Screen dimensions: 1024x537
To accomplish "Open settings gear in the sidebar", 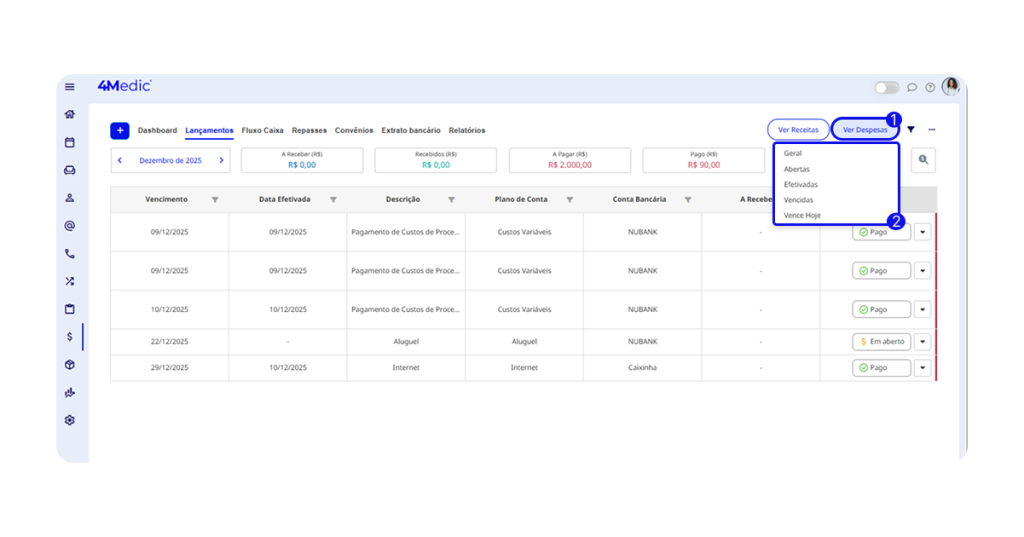I will click(70, 420).
